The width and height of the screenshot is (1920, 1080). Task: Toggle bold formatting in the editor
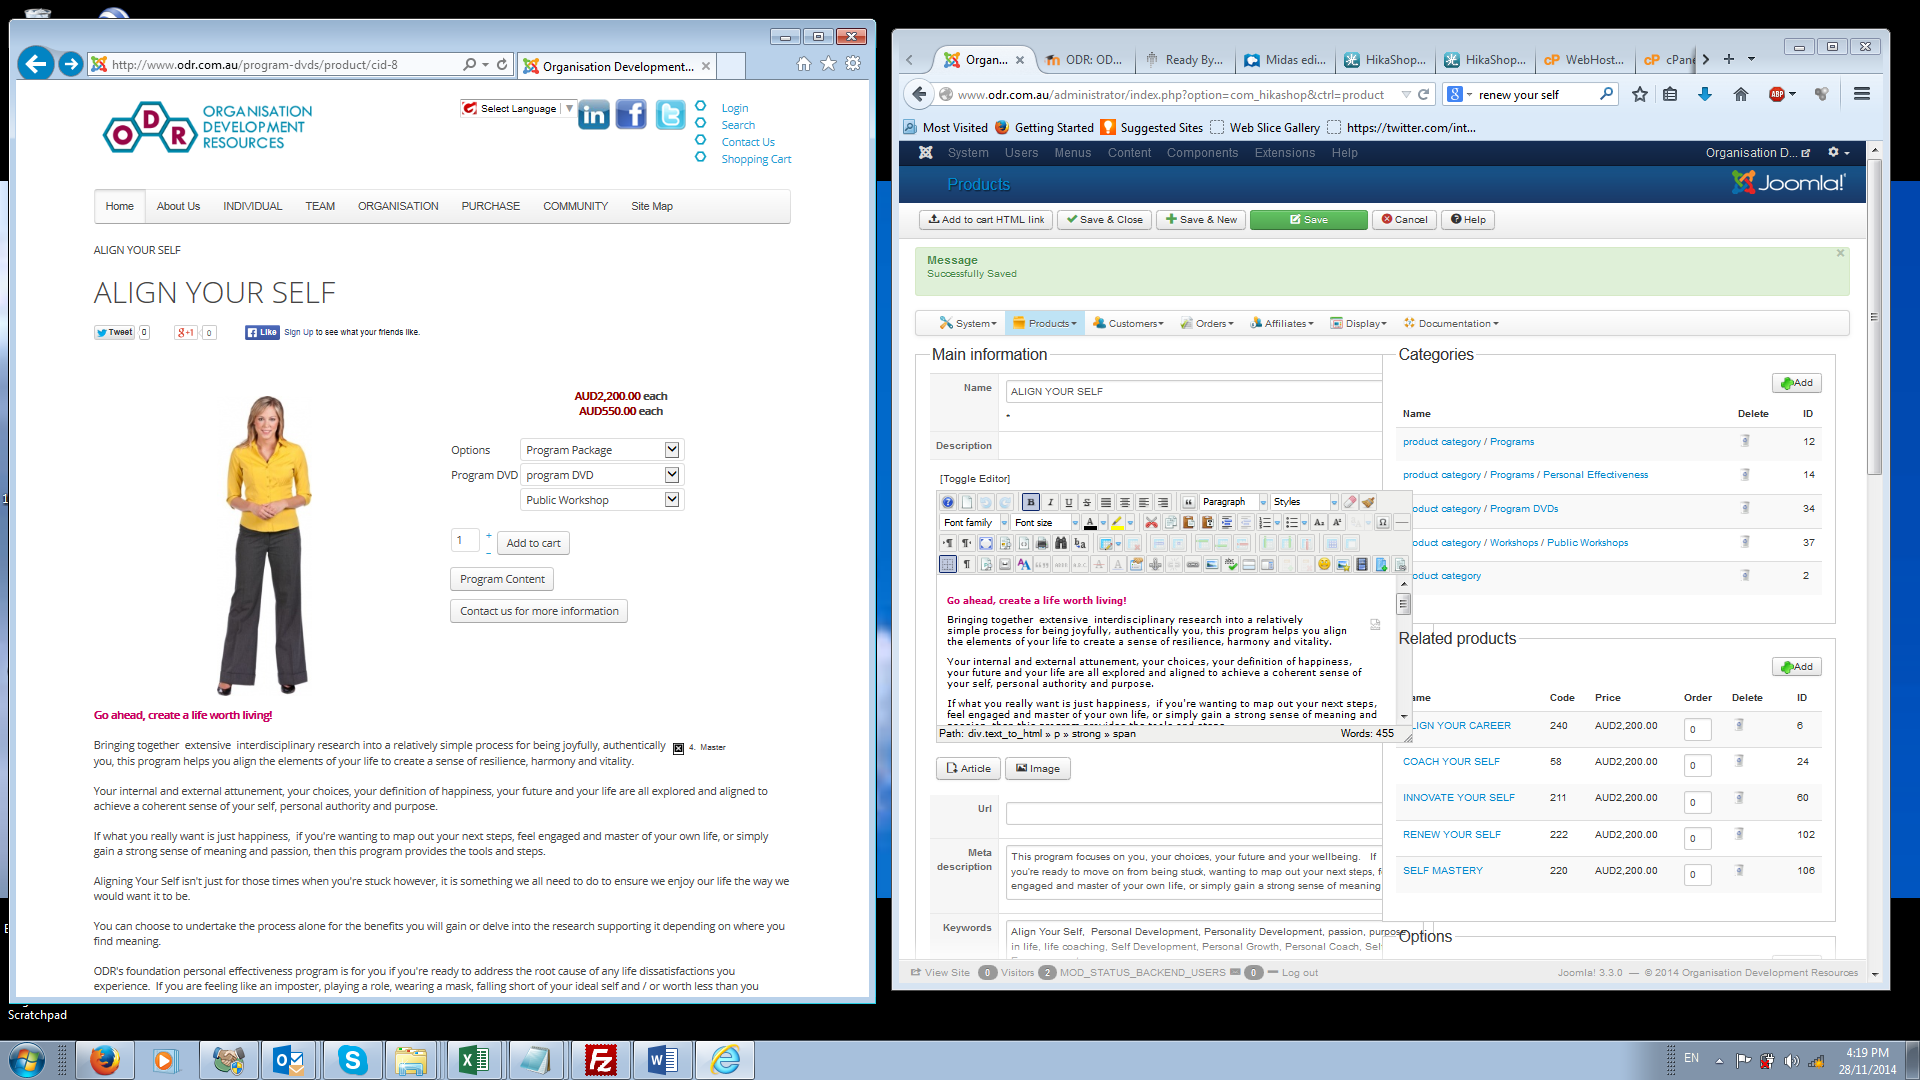1031,502
